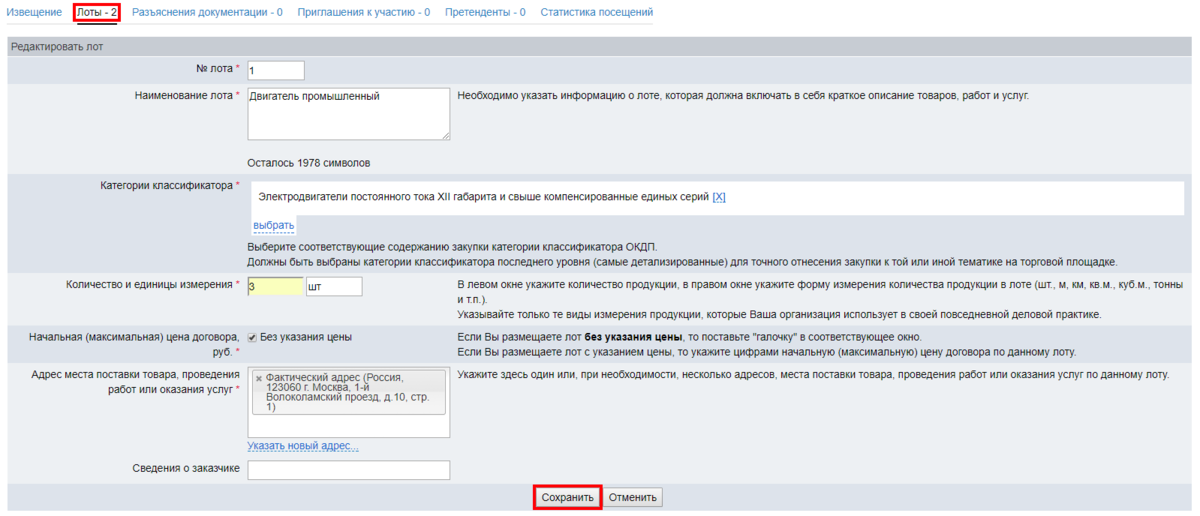The height and width of the screenshot is (516, 1200).
Task: Grab the lot name textarea resize handle
Action: coord(445,135)
